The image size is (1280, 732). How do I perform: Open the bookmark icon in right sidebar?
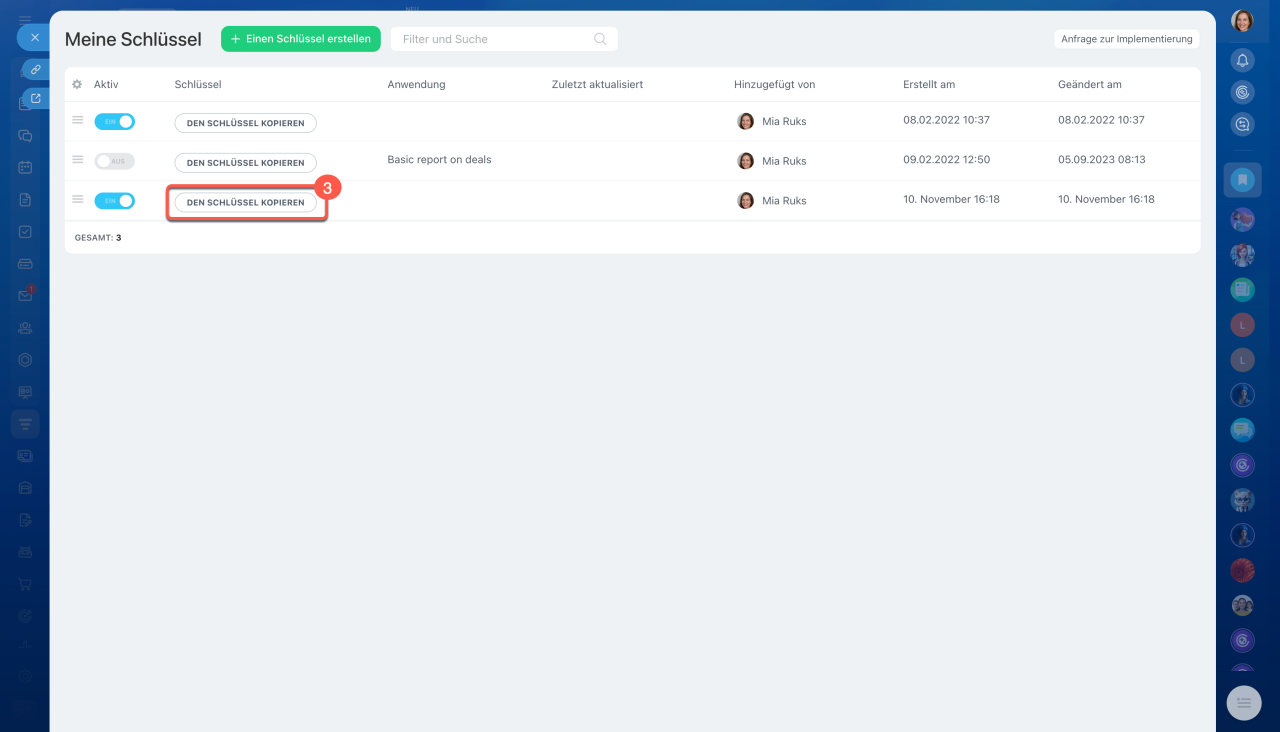(1242, 180)
